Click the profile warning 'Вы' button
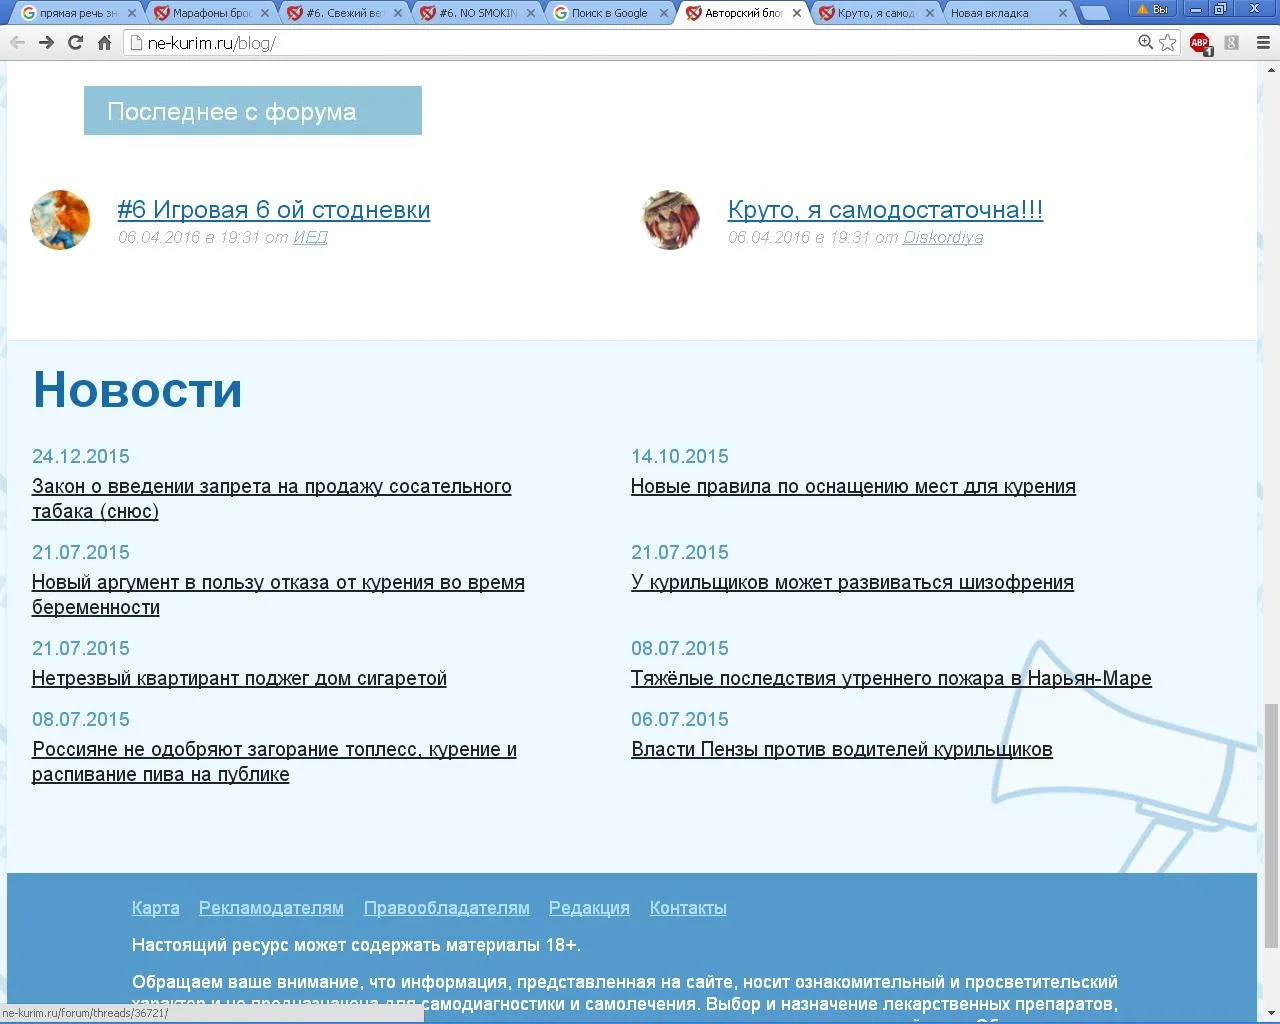The image size is (1280, 1024). point(1152,9)
